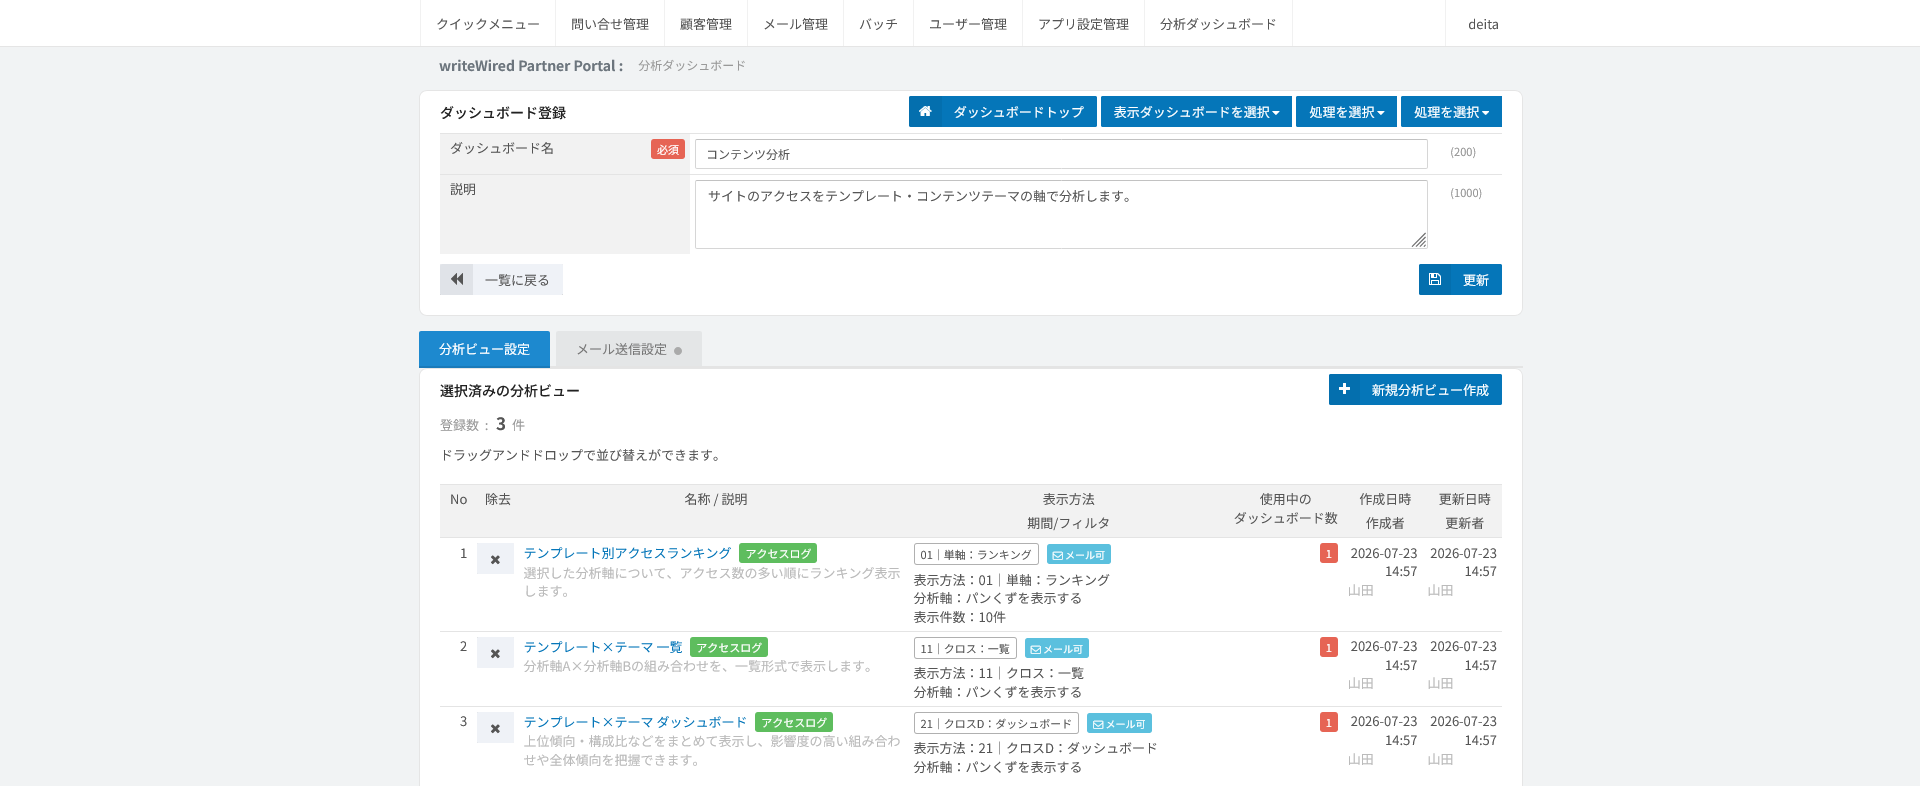Click 新規分析ビュー作成 button
The width and height of the screenshot is (1920, 786).
[x=1415, y=389]
